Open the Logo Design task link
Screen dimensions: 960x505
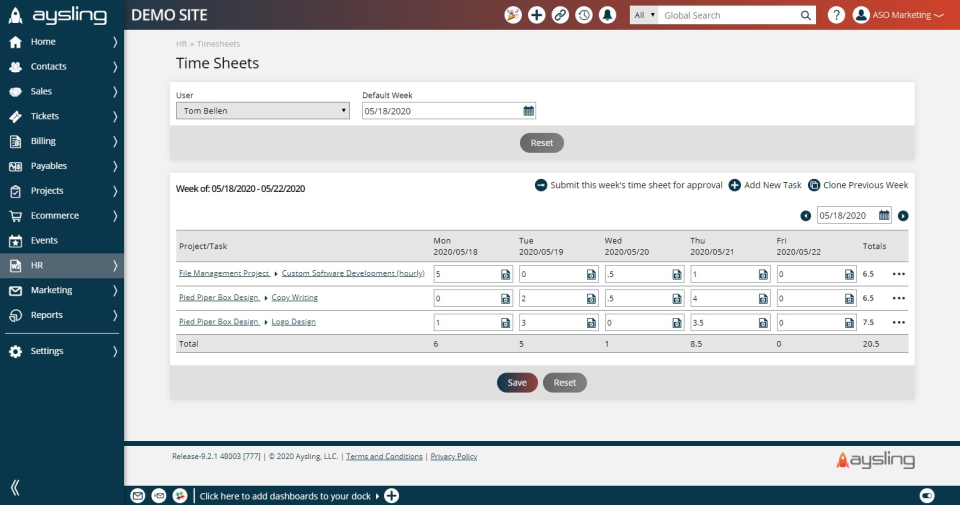tap(293, 321)
